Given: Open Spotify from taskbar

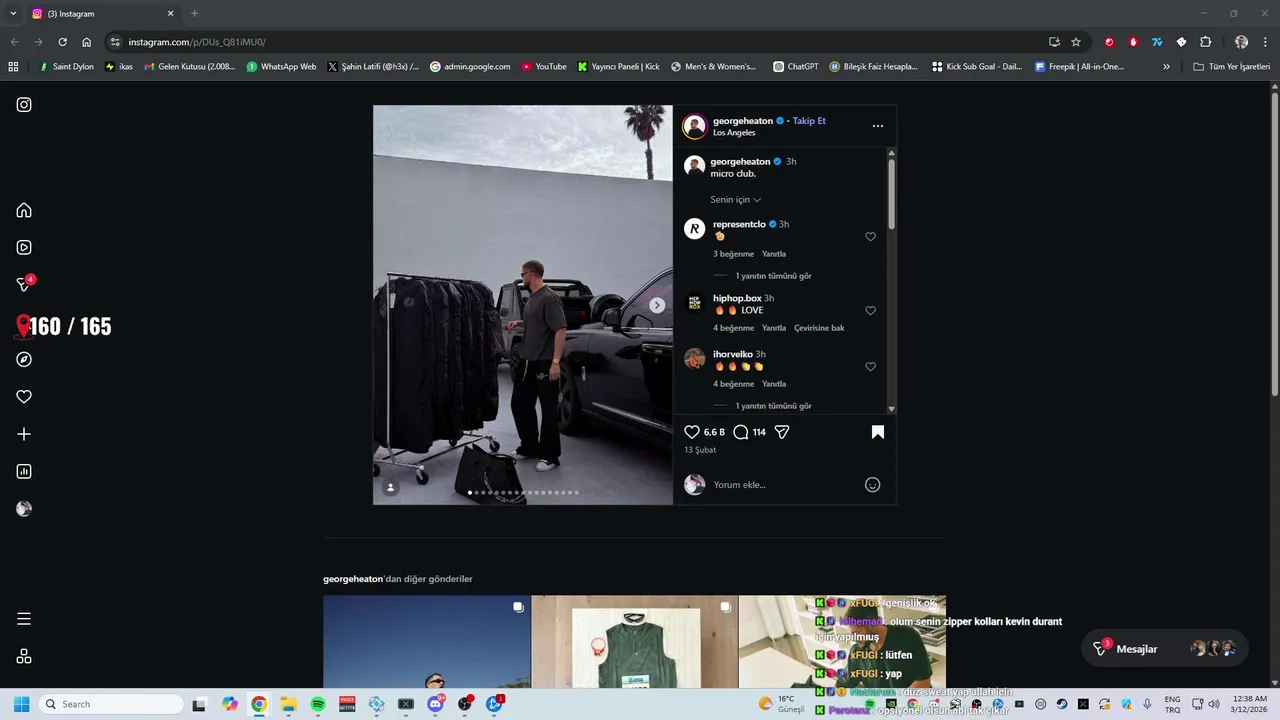Looking at the screenshot, I should coord(318,704).
